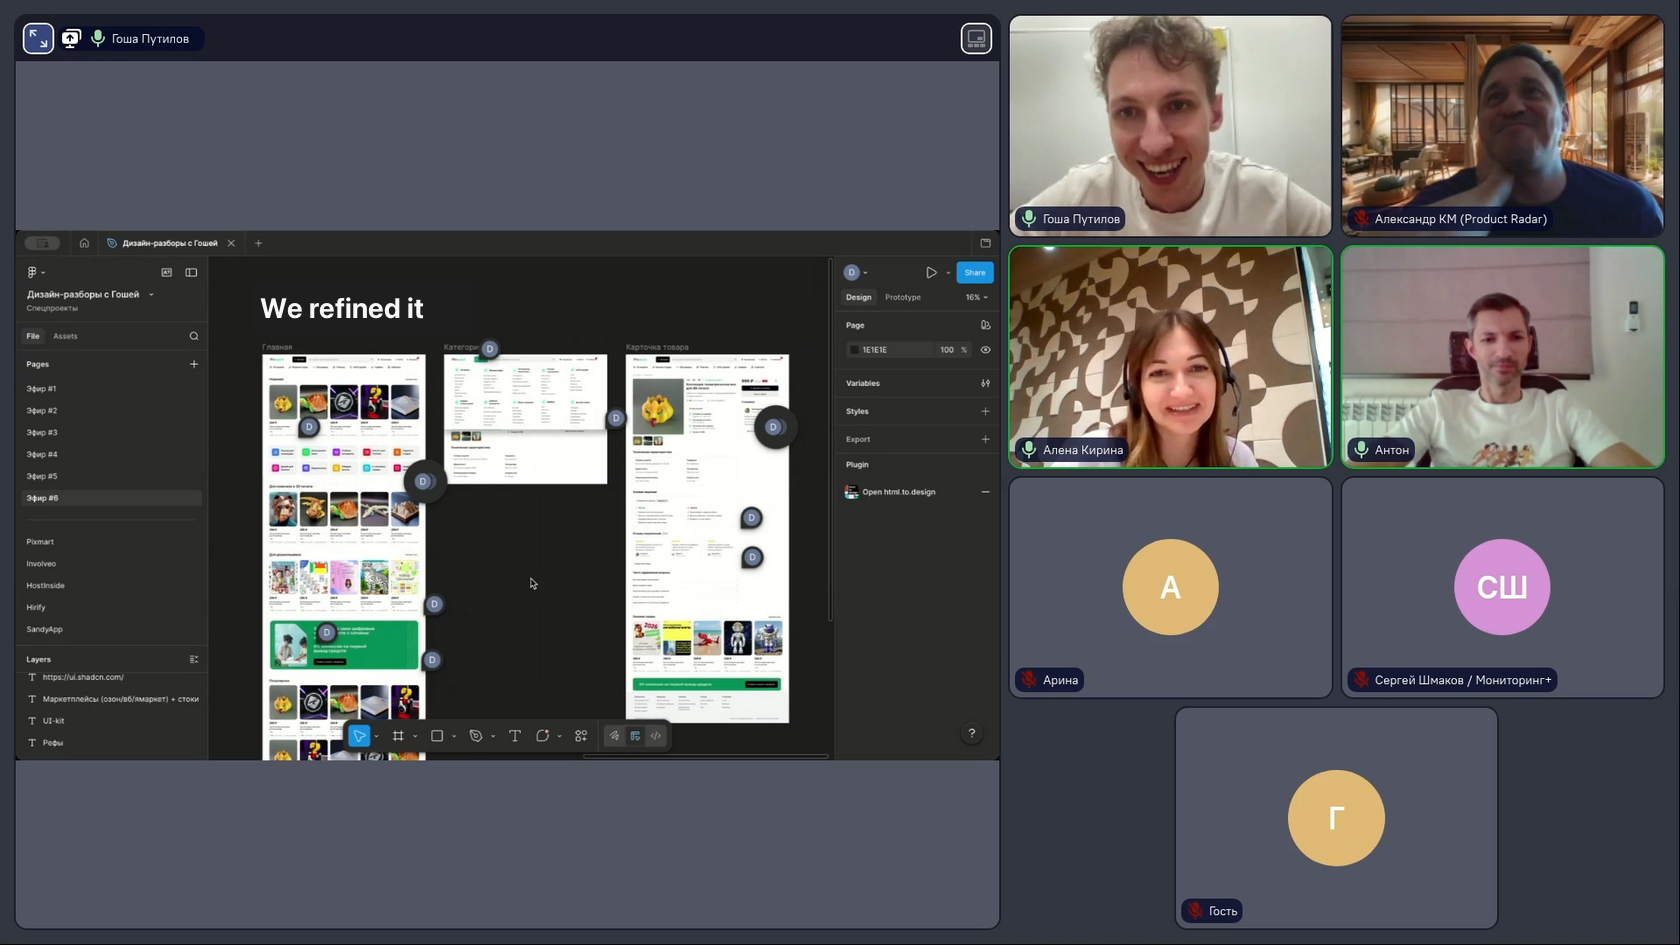The height and width of the screenshot is (945, 1680).
Task: Switch to Draw mode in toolbar
Action: coord(614,736)
